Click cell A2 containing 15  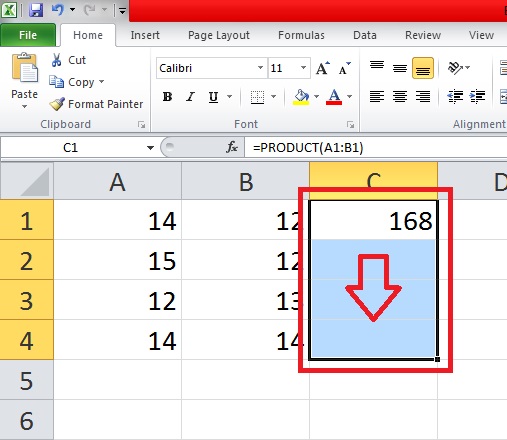(118, 260)
